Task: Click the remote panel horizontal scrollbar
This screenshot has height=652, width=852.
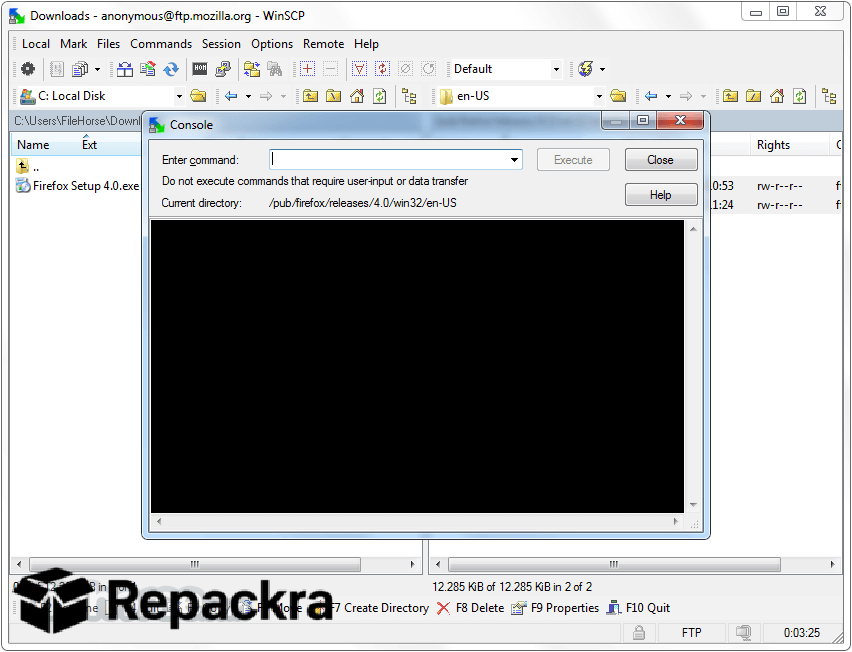Action: (x=614, y=565)
